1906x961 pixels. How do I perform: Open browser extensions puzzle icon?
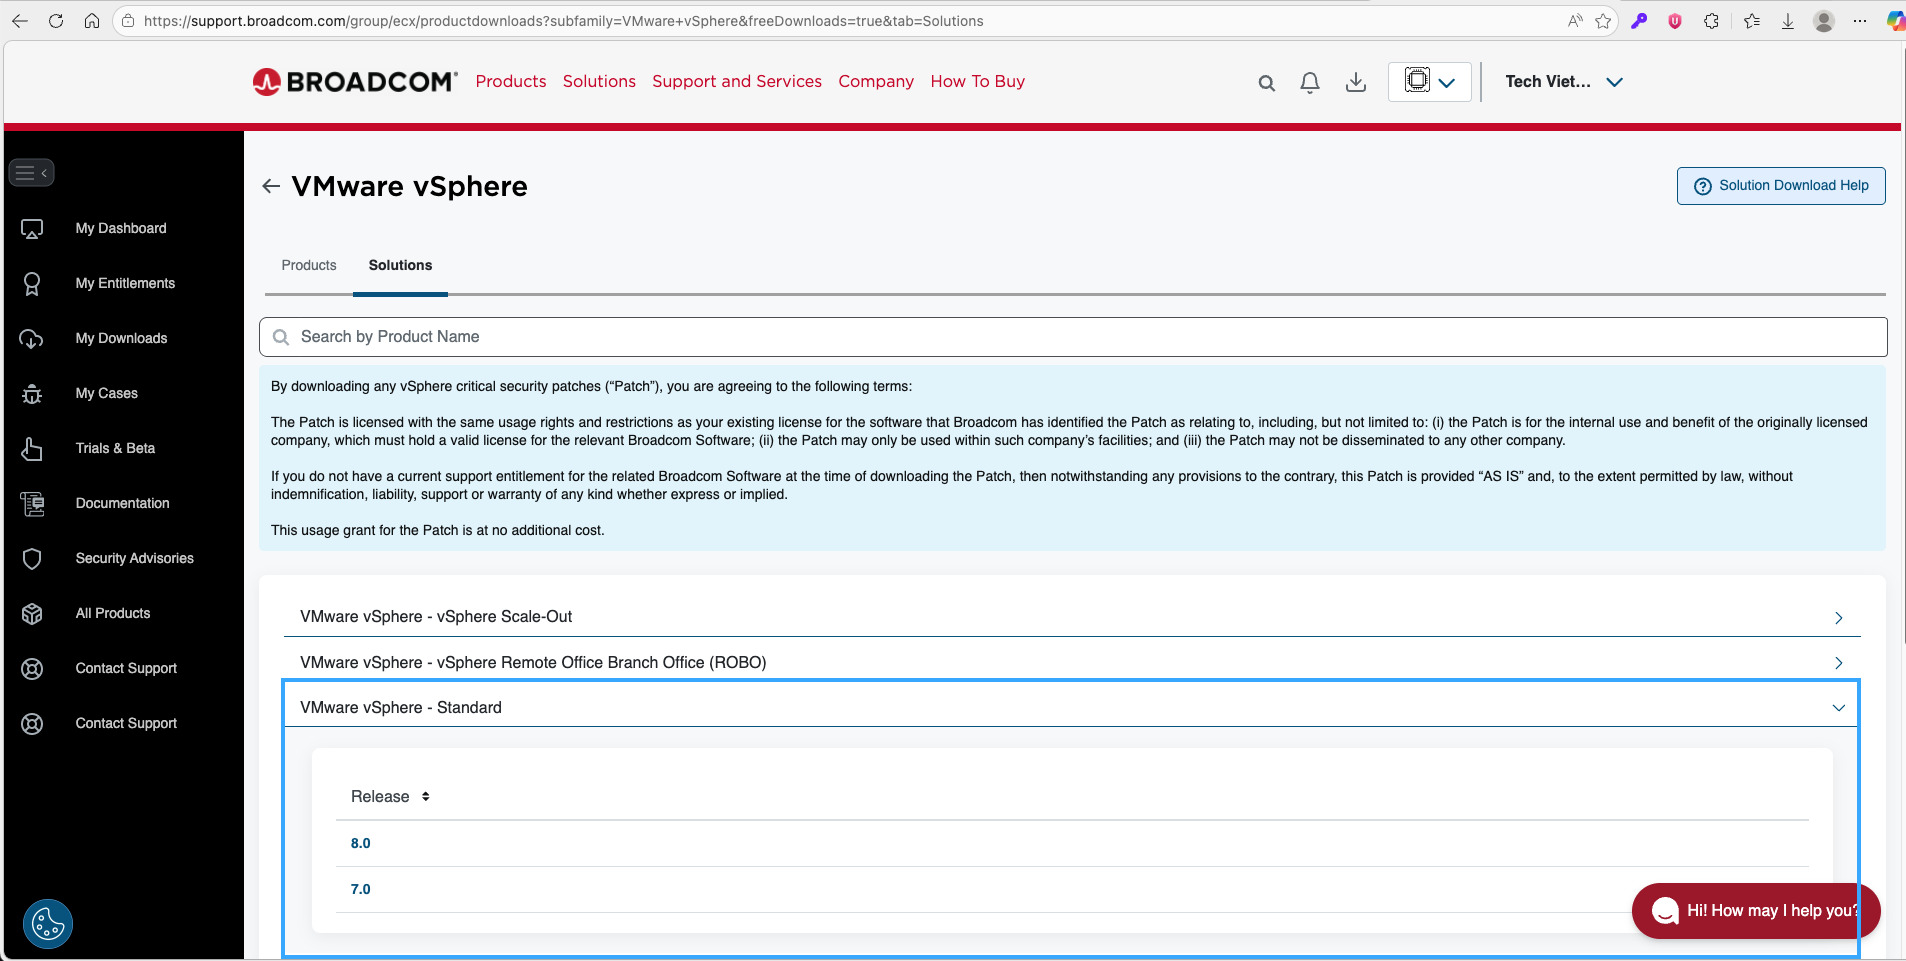1712,21
